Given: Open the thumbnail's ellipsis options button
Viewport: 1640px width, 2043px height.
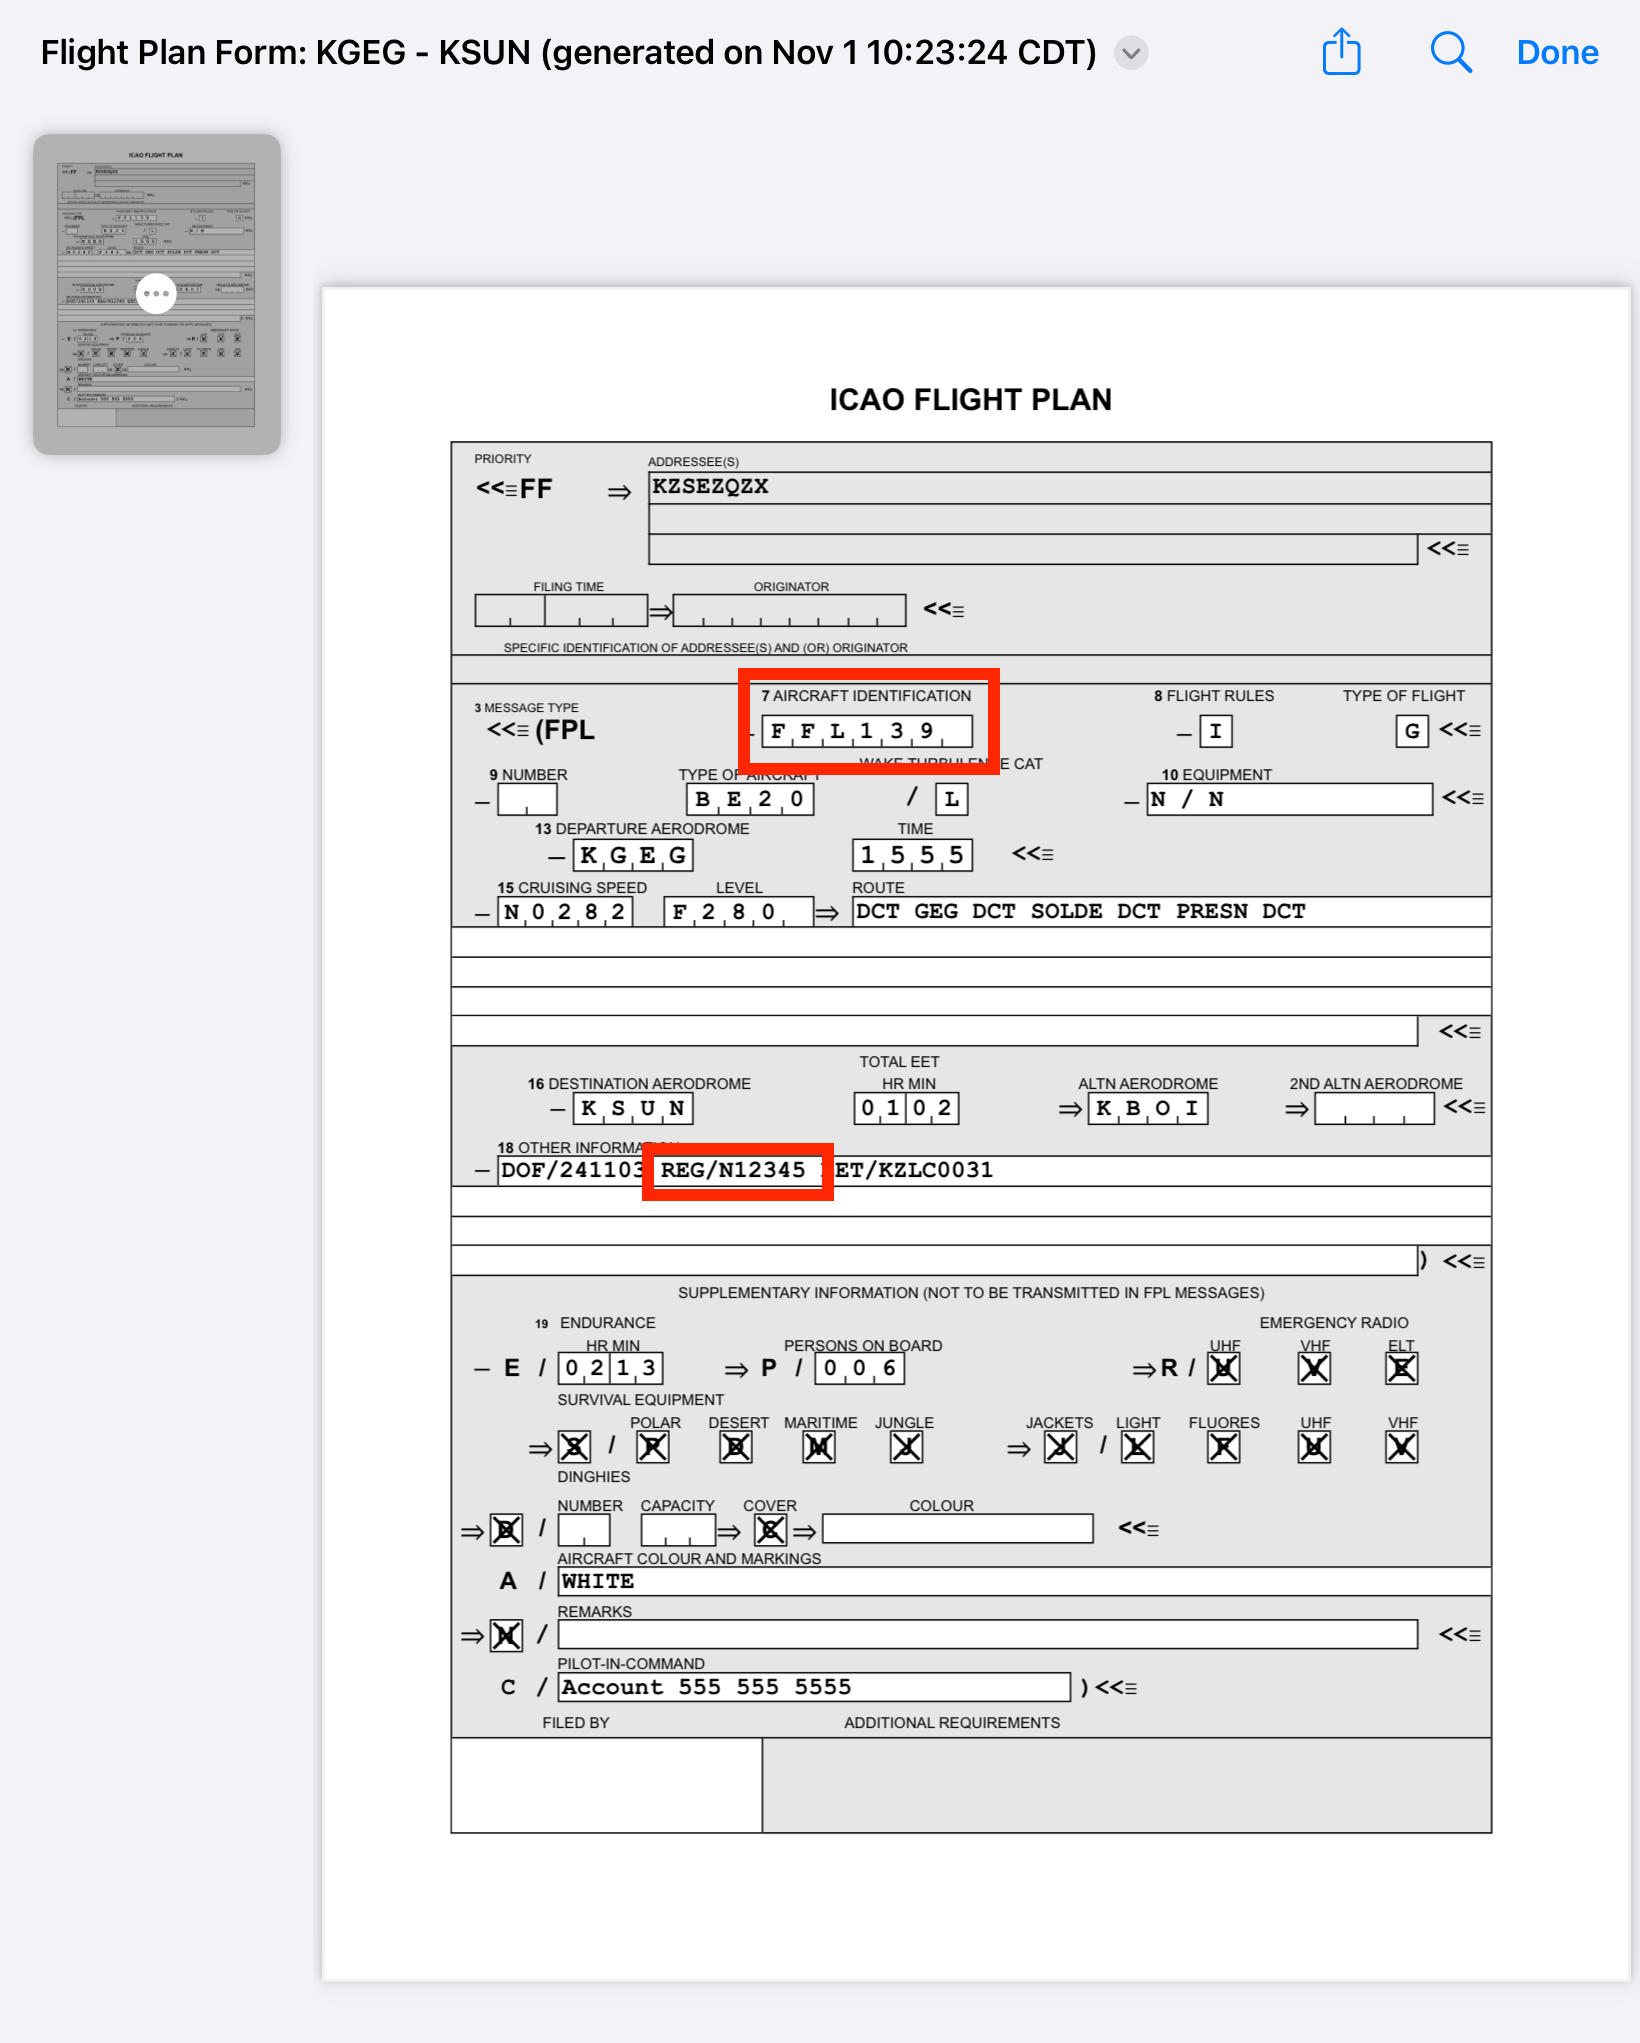Looking at the screenshot, I should (156, 294).
